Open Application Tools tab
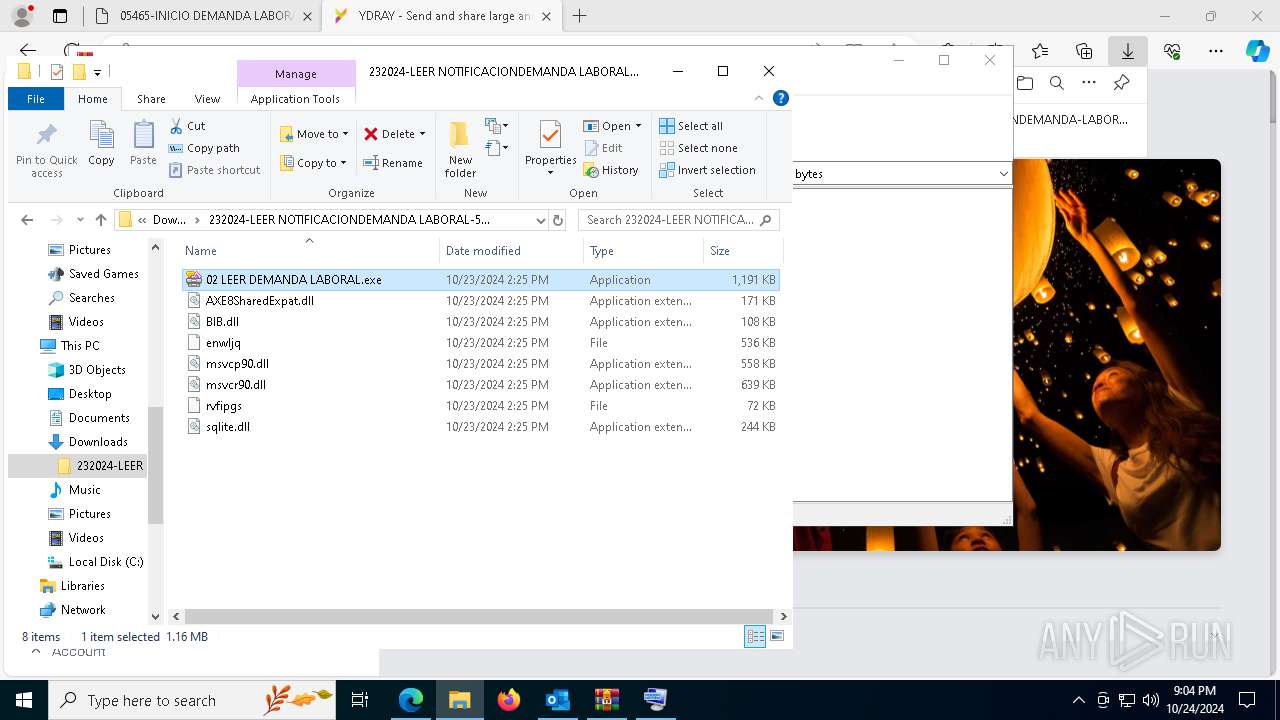The width and height of the screenshot is (1280, 720). (295, 99)
